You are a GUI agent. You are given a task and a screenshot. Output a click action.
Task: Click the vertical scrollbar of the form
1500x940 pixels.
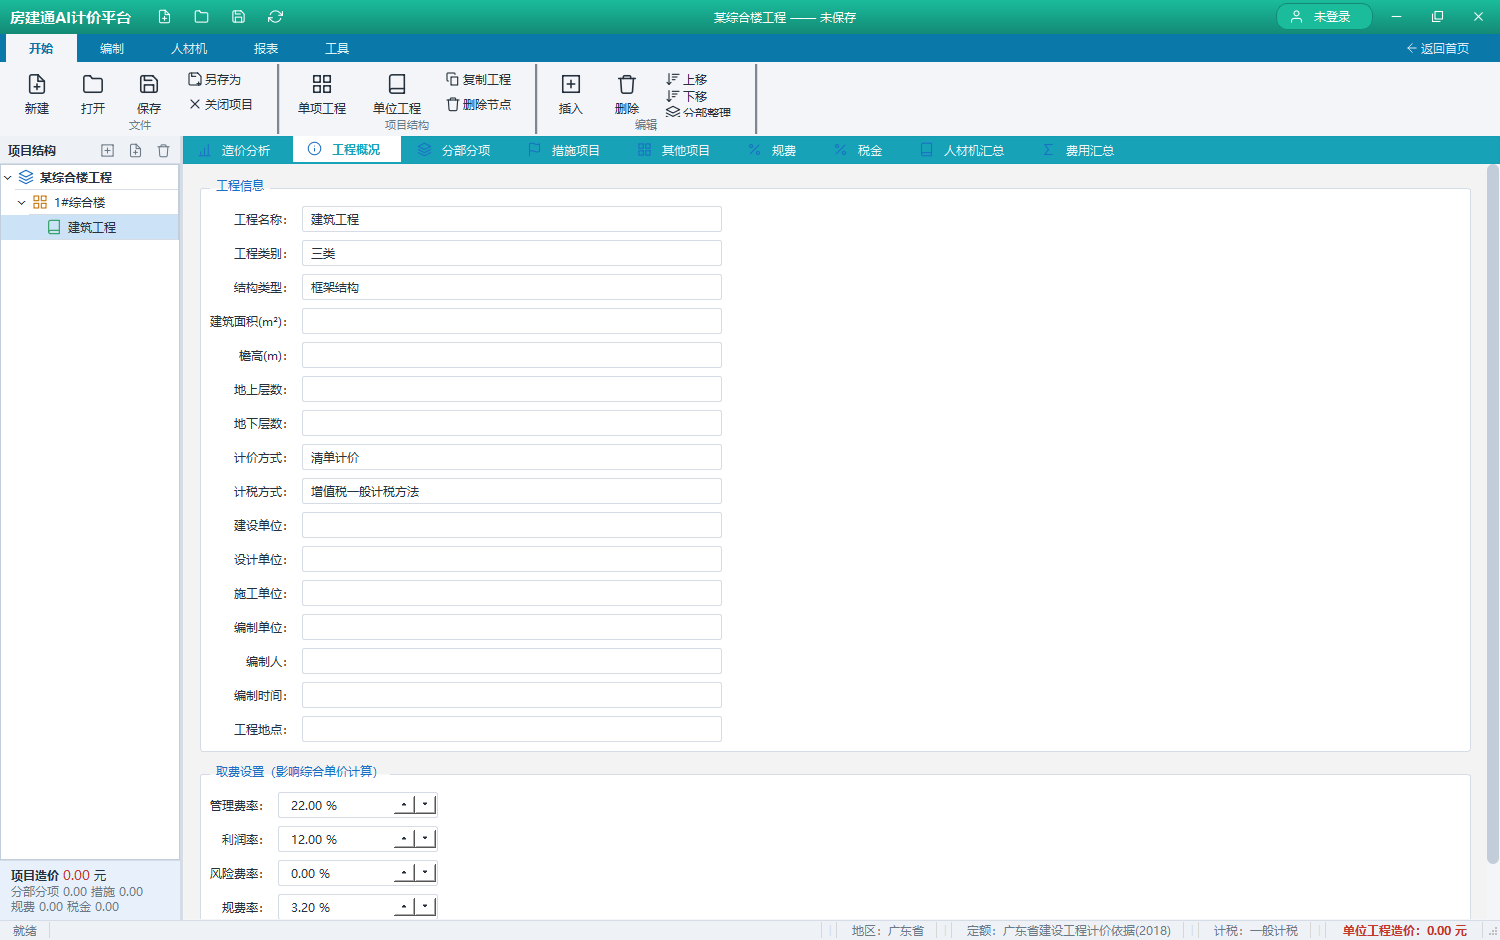(x=1492, y=514)
